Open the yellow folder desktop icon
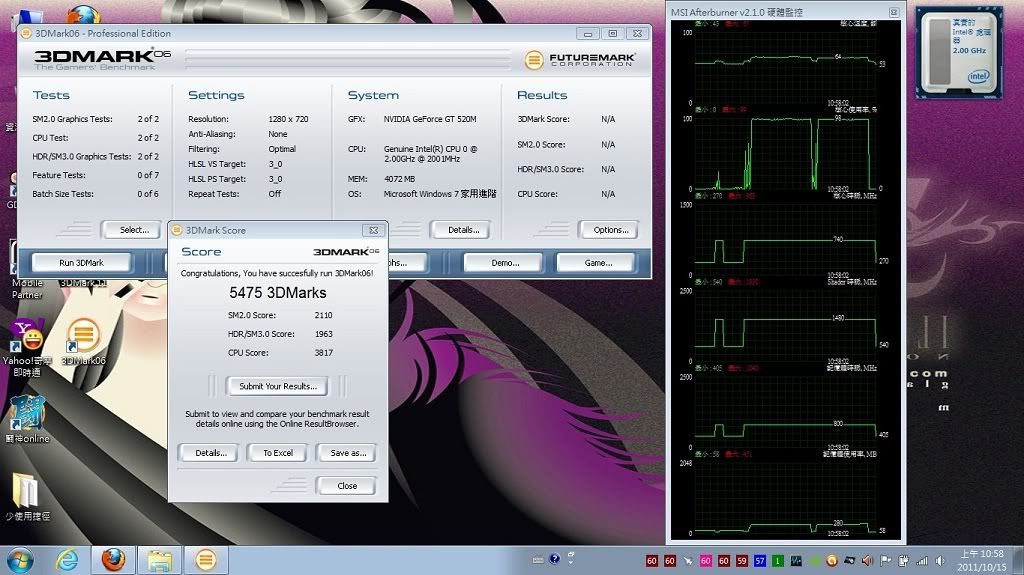 [26, 492]
